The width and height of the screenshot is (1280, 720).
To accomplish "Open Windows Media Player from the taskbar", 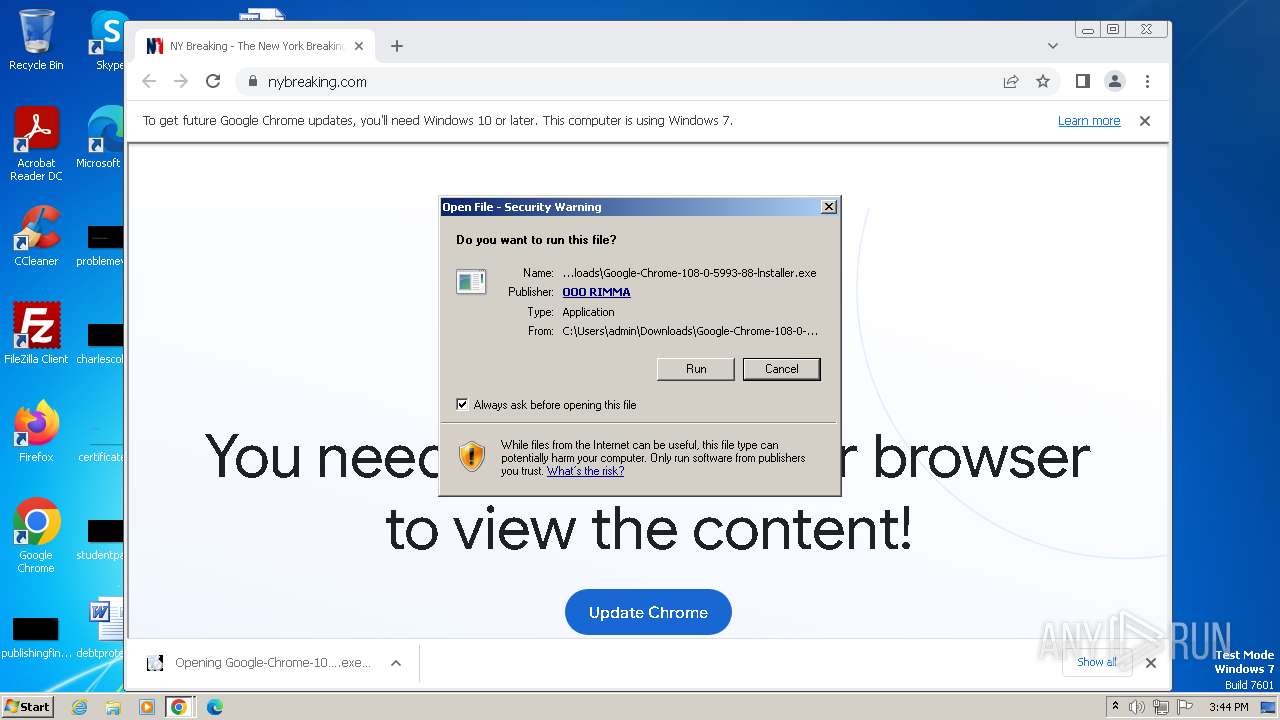I will 147,707.
